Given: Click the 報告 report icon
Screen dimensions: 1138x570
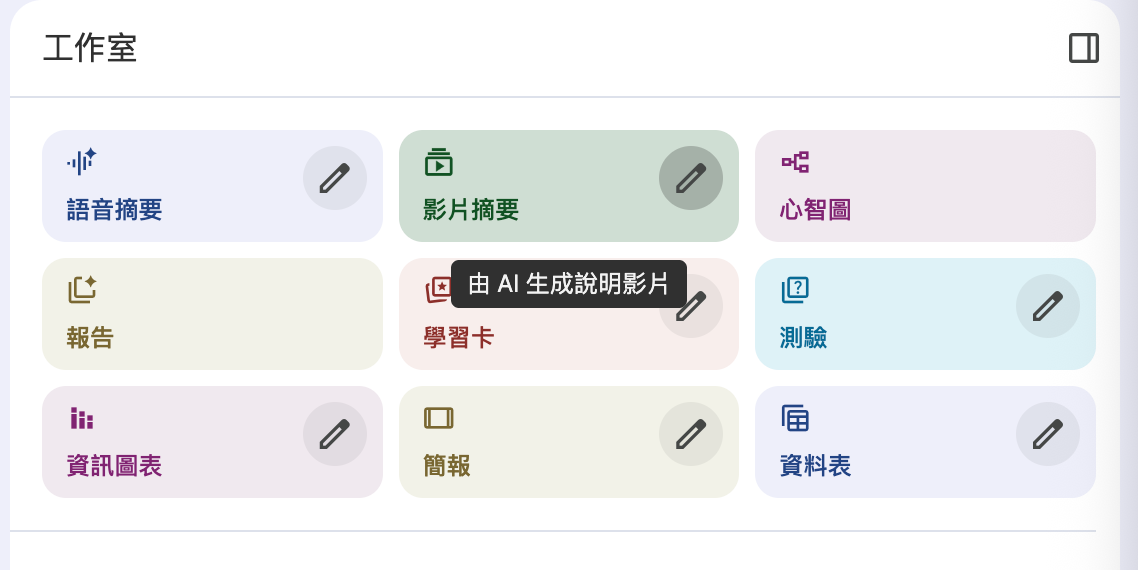Looking at the screenshot, I should [82, 289].
